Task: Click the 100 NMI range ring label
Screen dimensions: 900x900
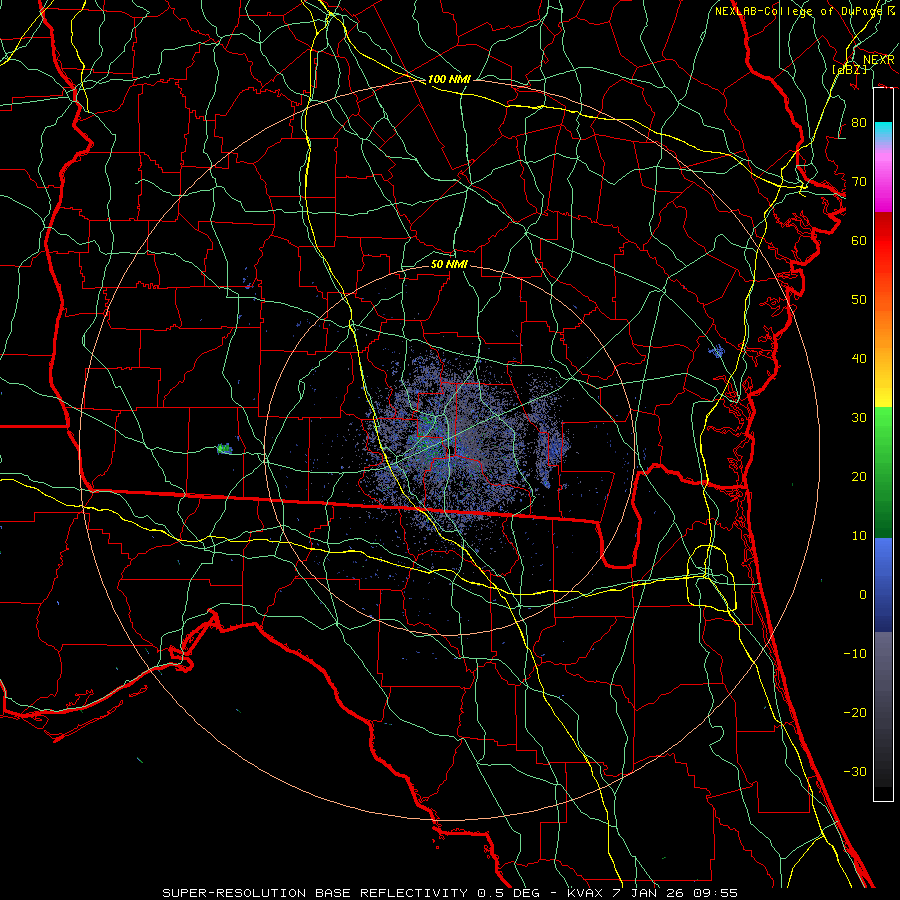Action: pos(449,79)
